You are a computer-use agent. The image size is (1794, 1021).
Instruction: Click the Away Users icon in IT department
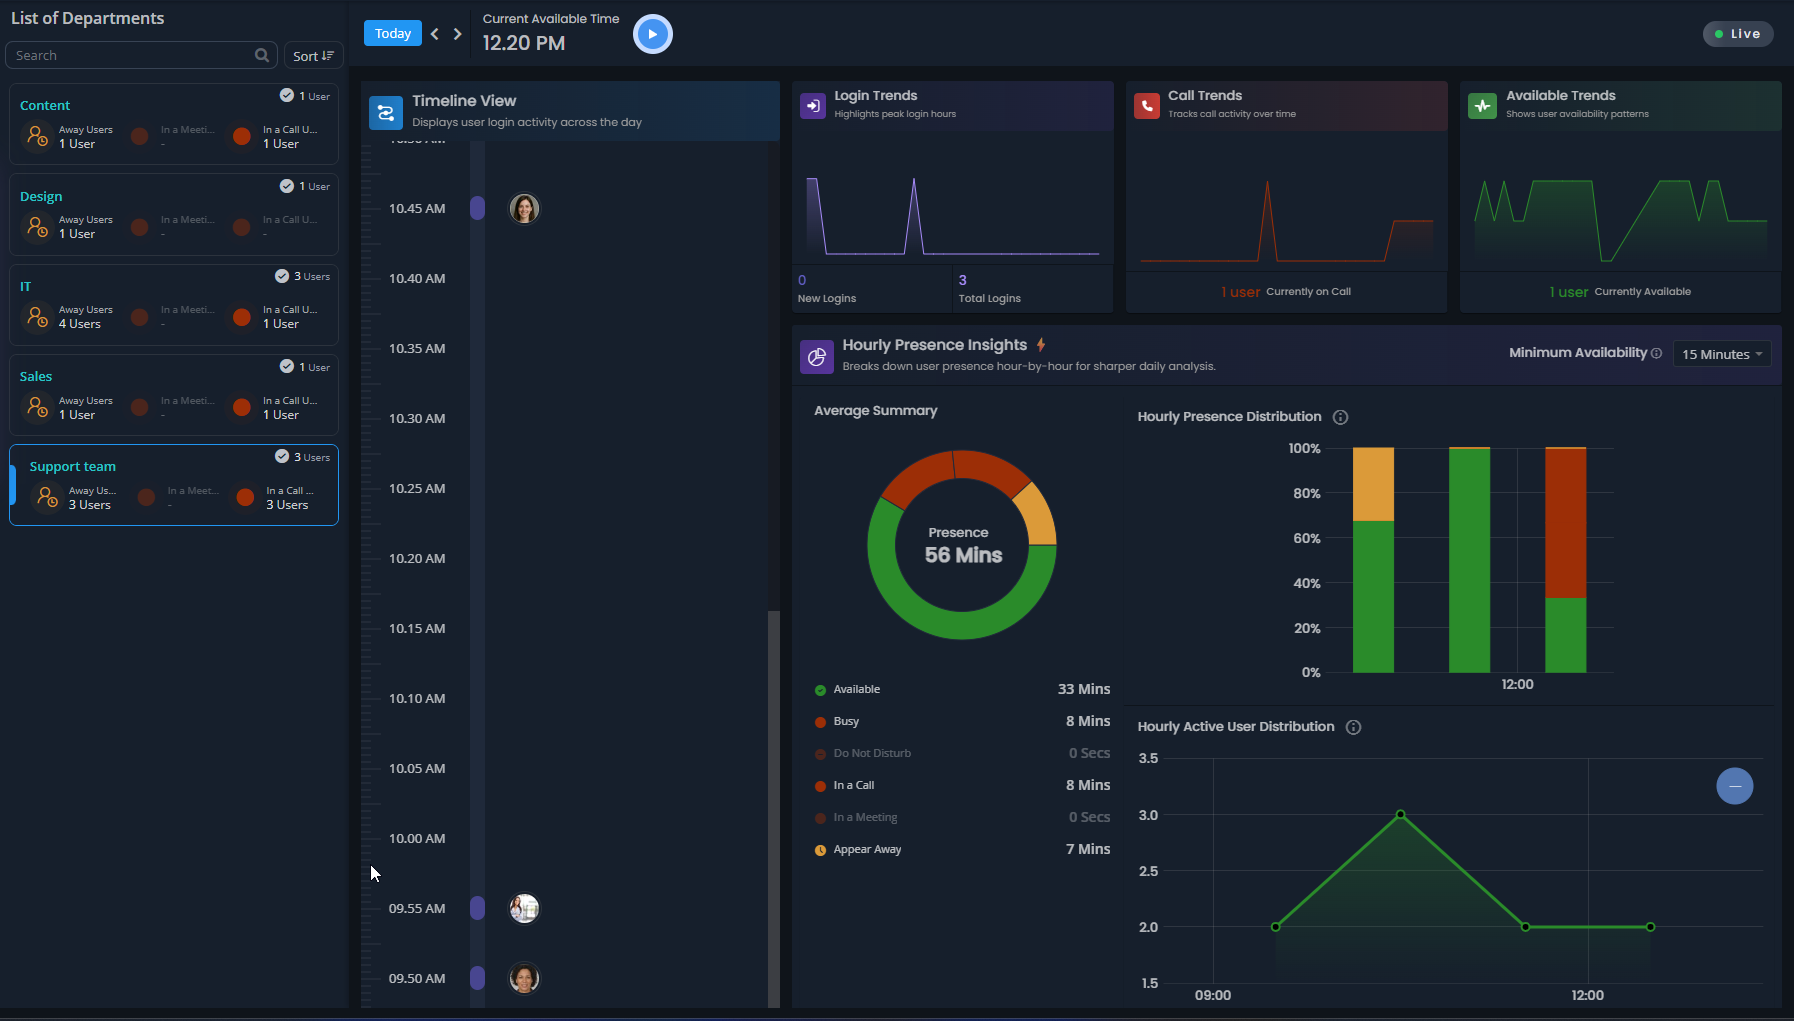(x=37, y=317)
